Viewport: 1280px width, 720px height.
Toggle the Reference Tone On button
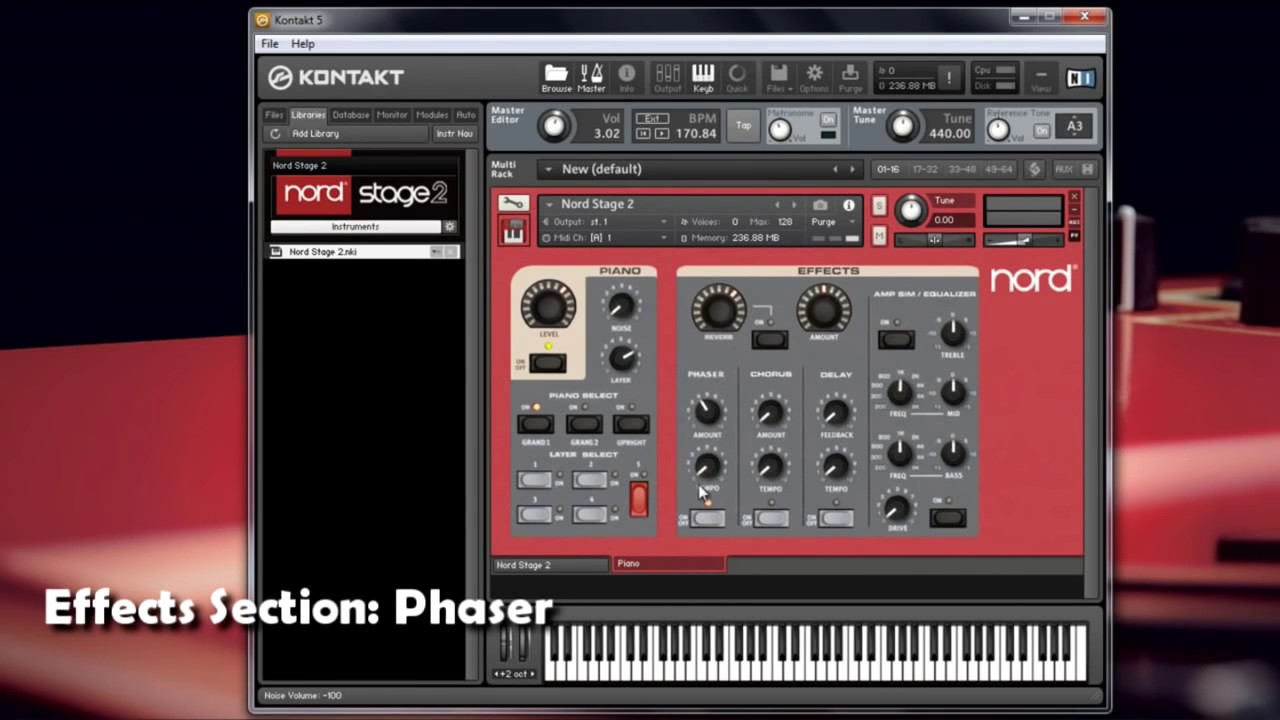pyautogui.click(x=1042, y=131)
